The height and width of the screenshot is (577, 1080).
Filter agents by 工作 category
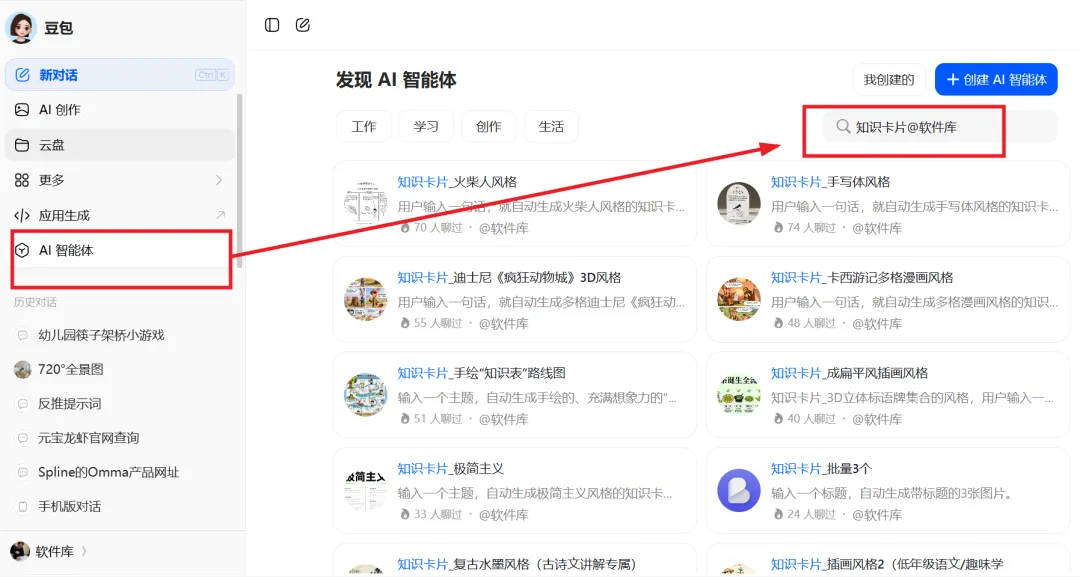pyautogui.click(x=364, y=127)
